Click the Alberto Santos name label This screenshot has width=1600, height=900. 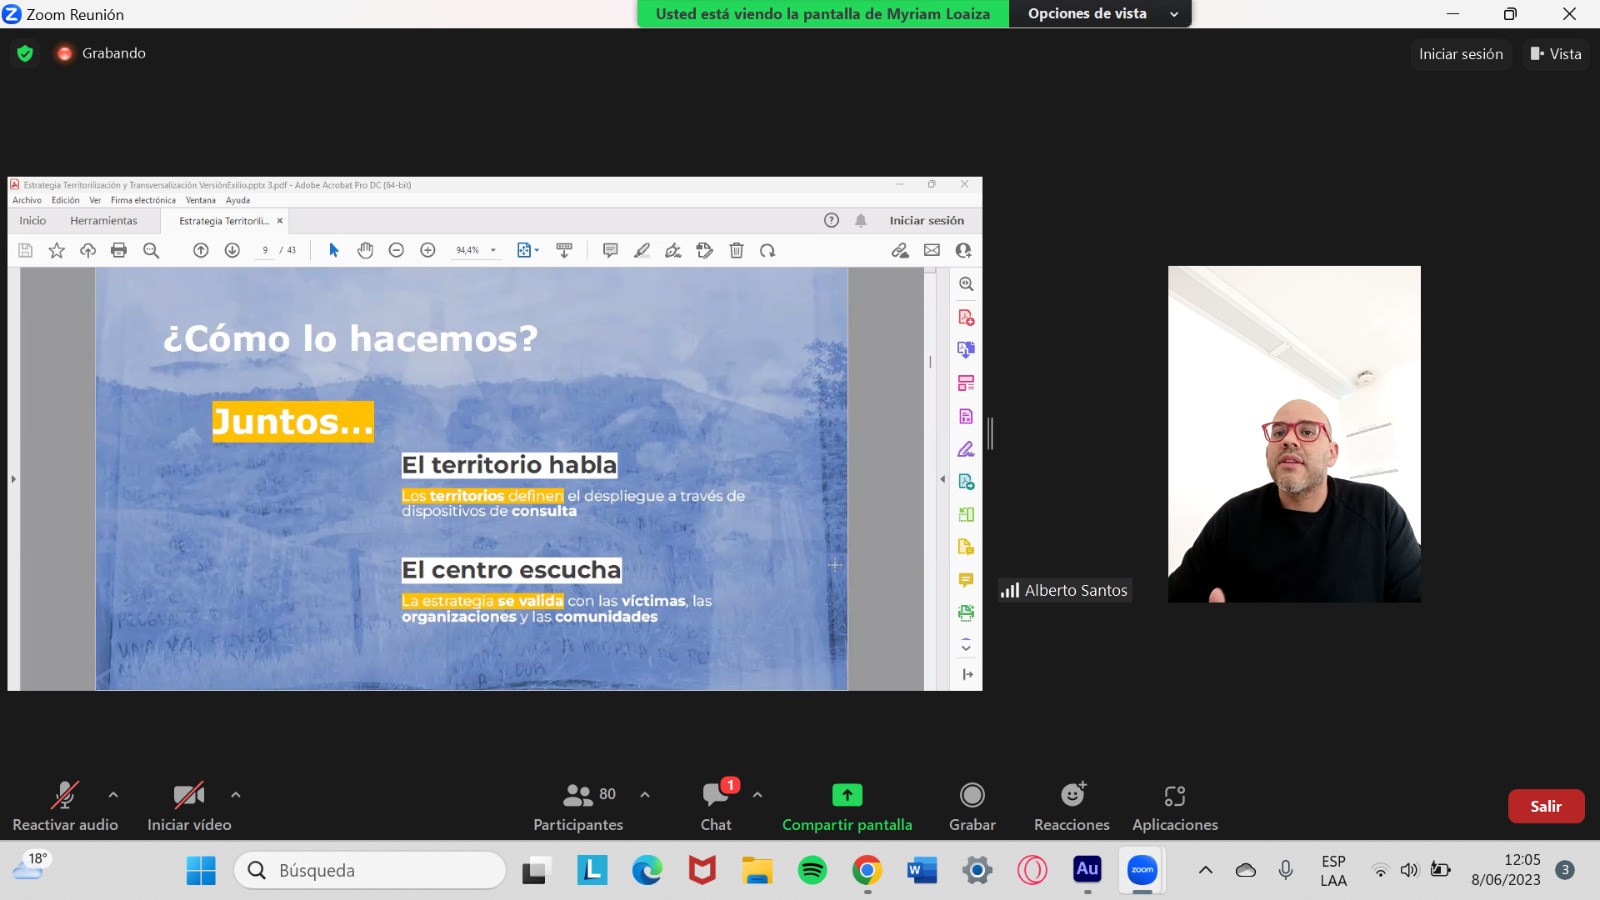click(x=1065, y=590)
